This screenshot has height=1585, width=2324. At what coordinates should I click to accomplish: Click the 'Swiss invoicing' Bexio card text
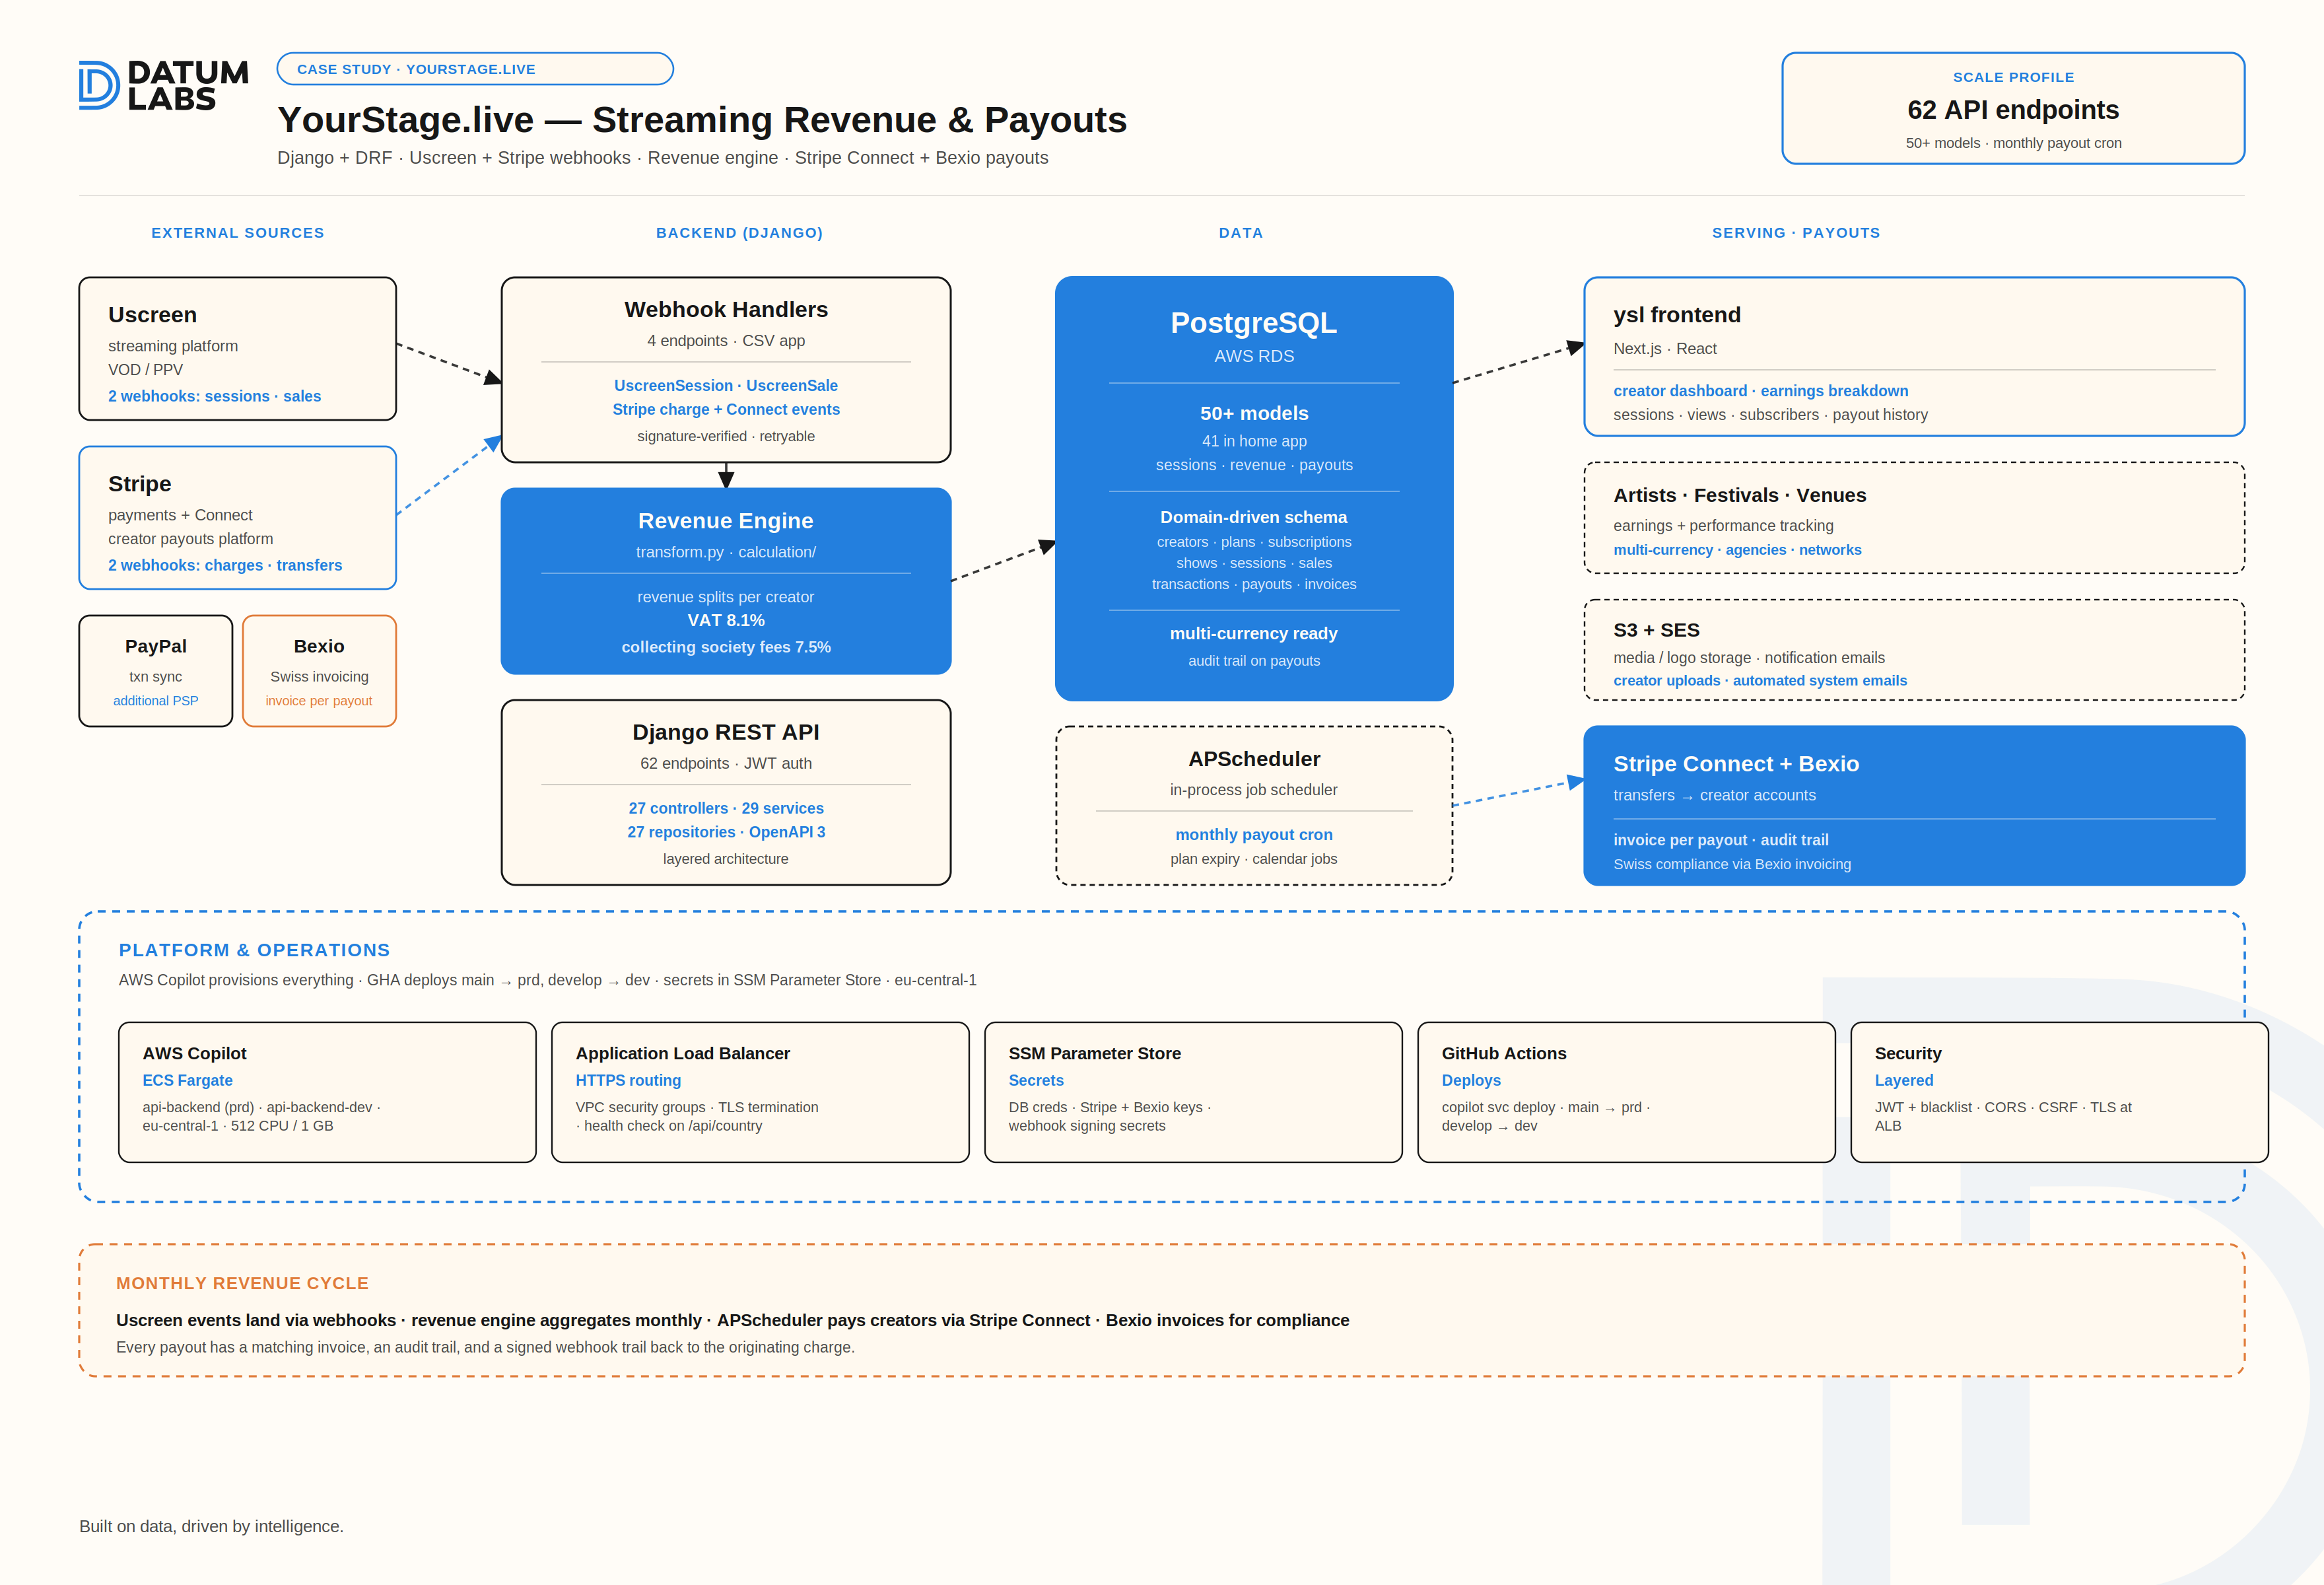point(319,677)
